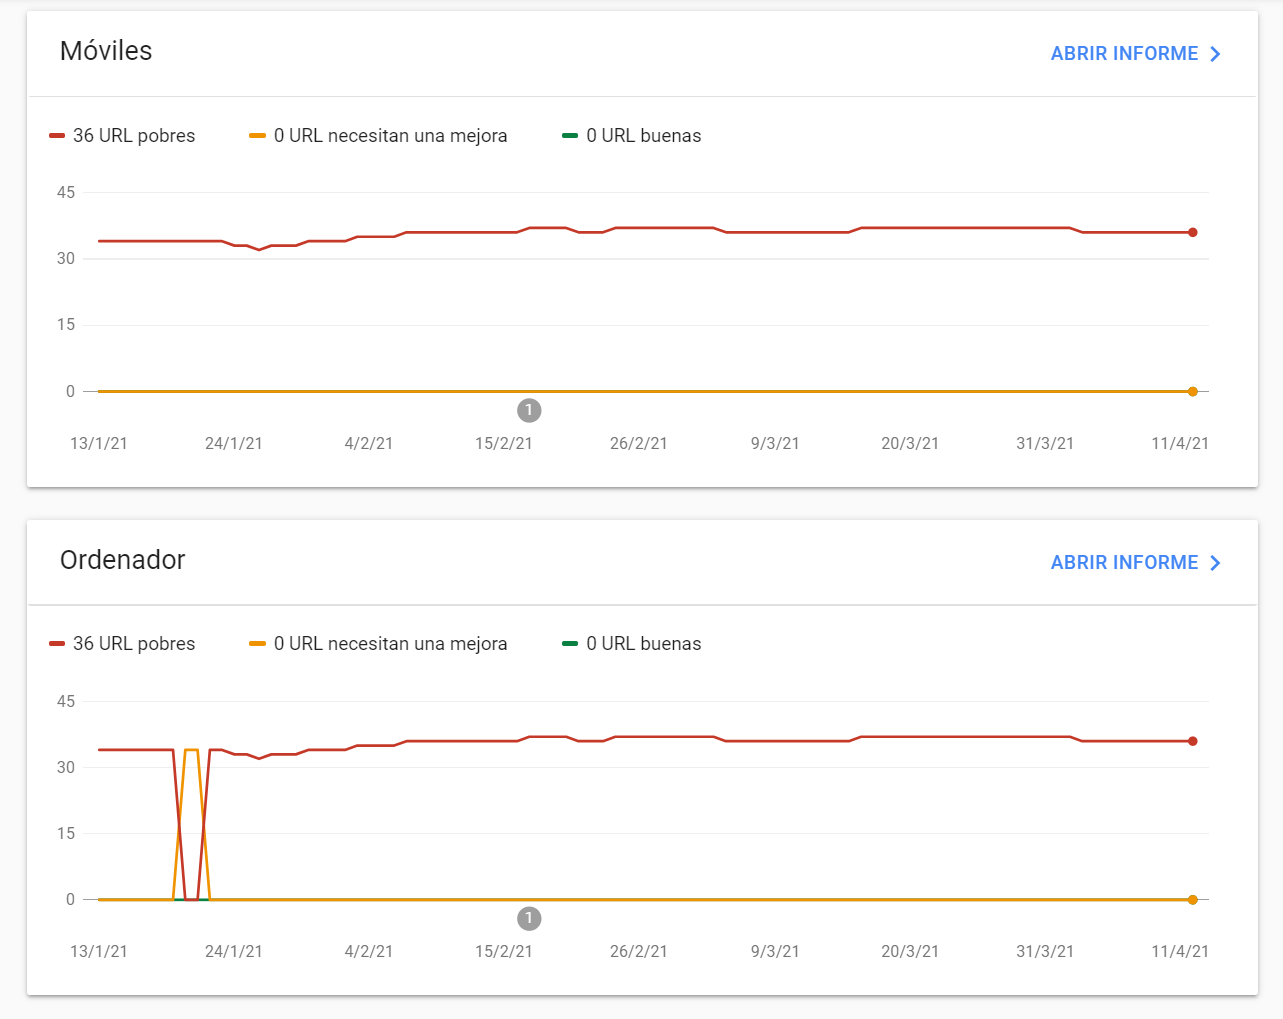Toggle '0 URL necesitan una mejora' legend in Móviles
Screen dimensions: 1283x1019
point(378,136)
